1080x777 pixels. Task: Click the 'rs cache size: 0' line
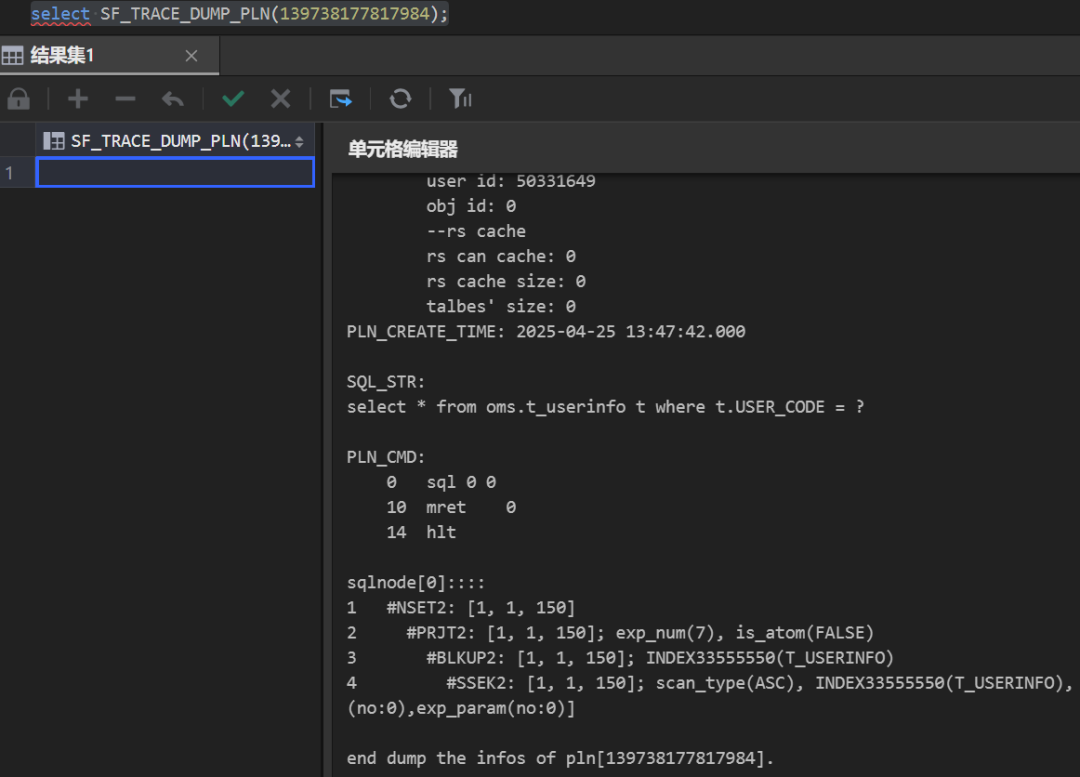(x=506, y=281)
